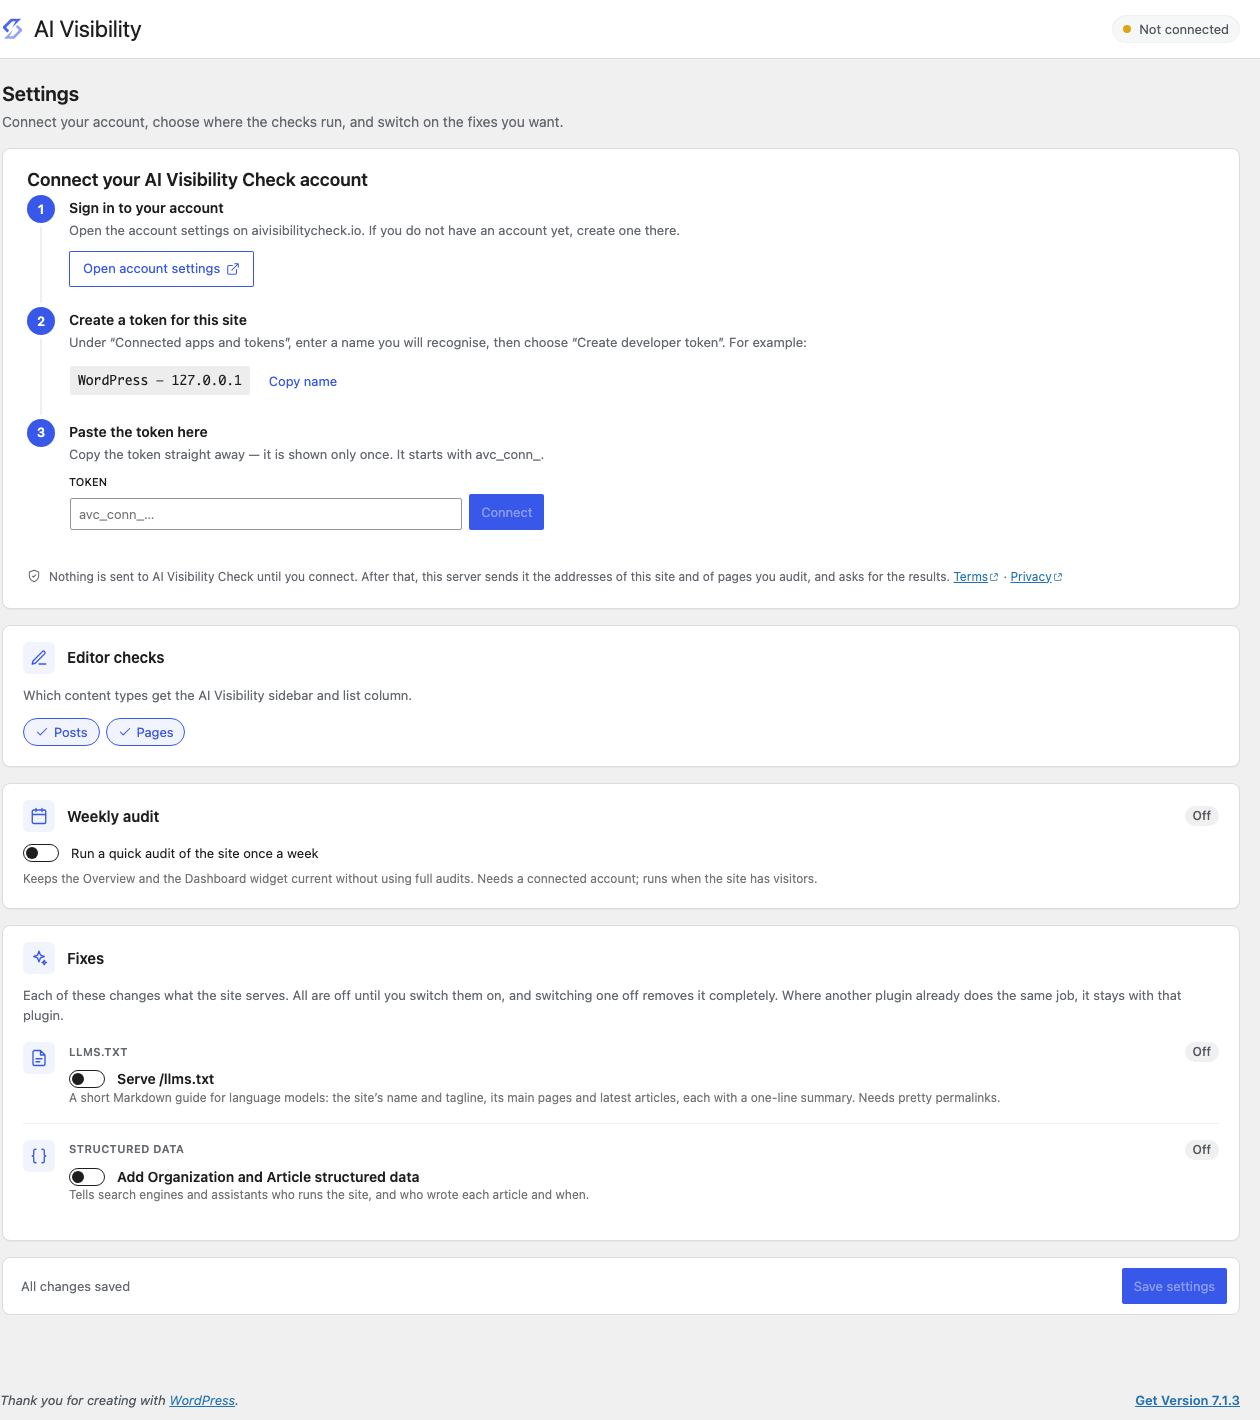
Task: Click the Off badge for Structured Data
Action: point(1201,1150)
